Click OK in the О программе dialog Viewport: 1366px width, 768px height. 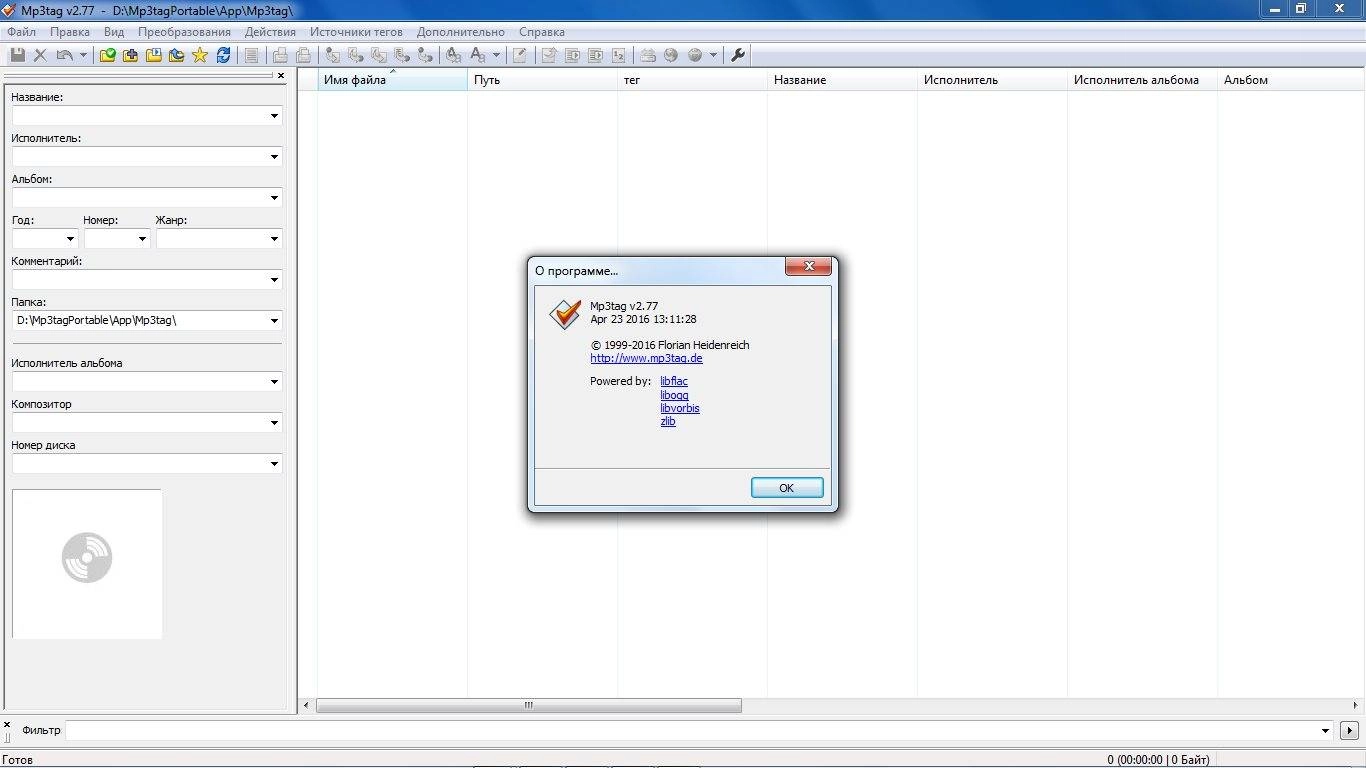click(787, 488)
